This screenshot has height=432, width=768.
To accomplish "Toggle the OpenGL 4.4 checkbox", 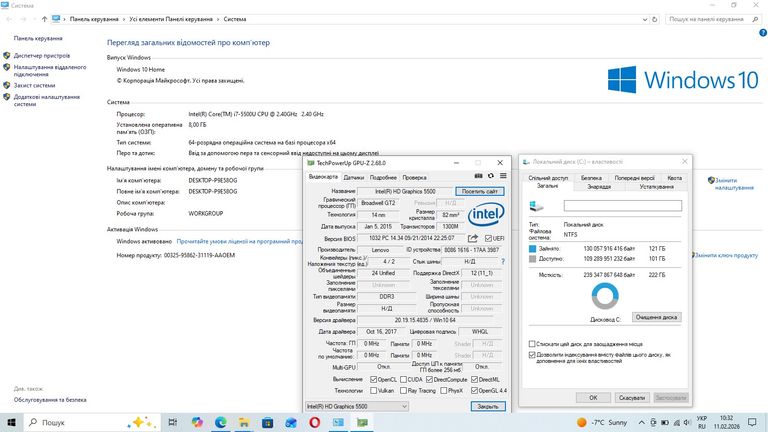I will click(474, 390).
